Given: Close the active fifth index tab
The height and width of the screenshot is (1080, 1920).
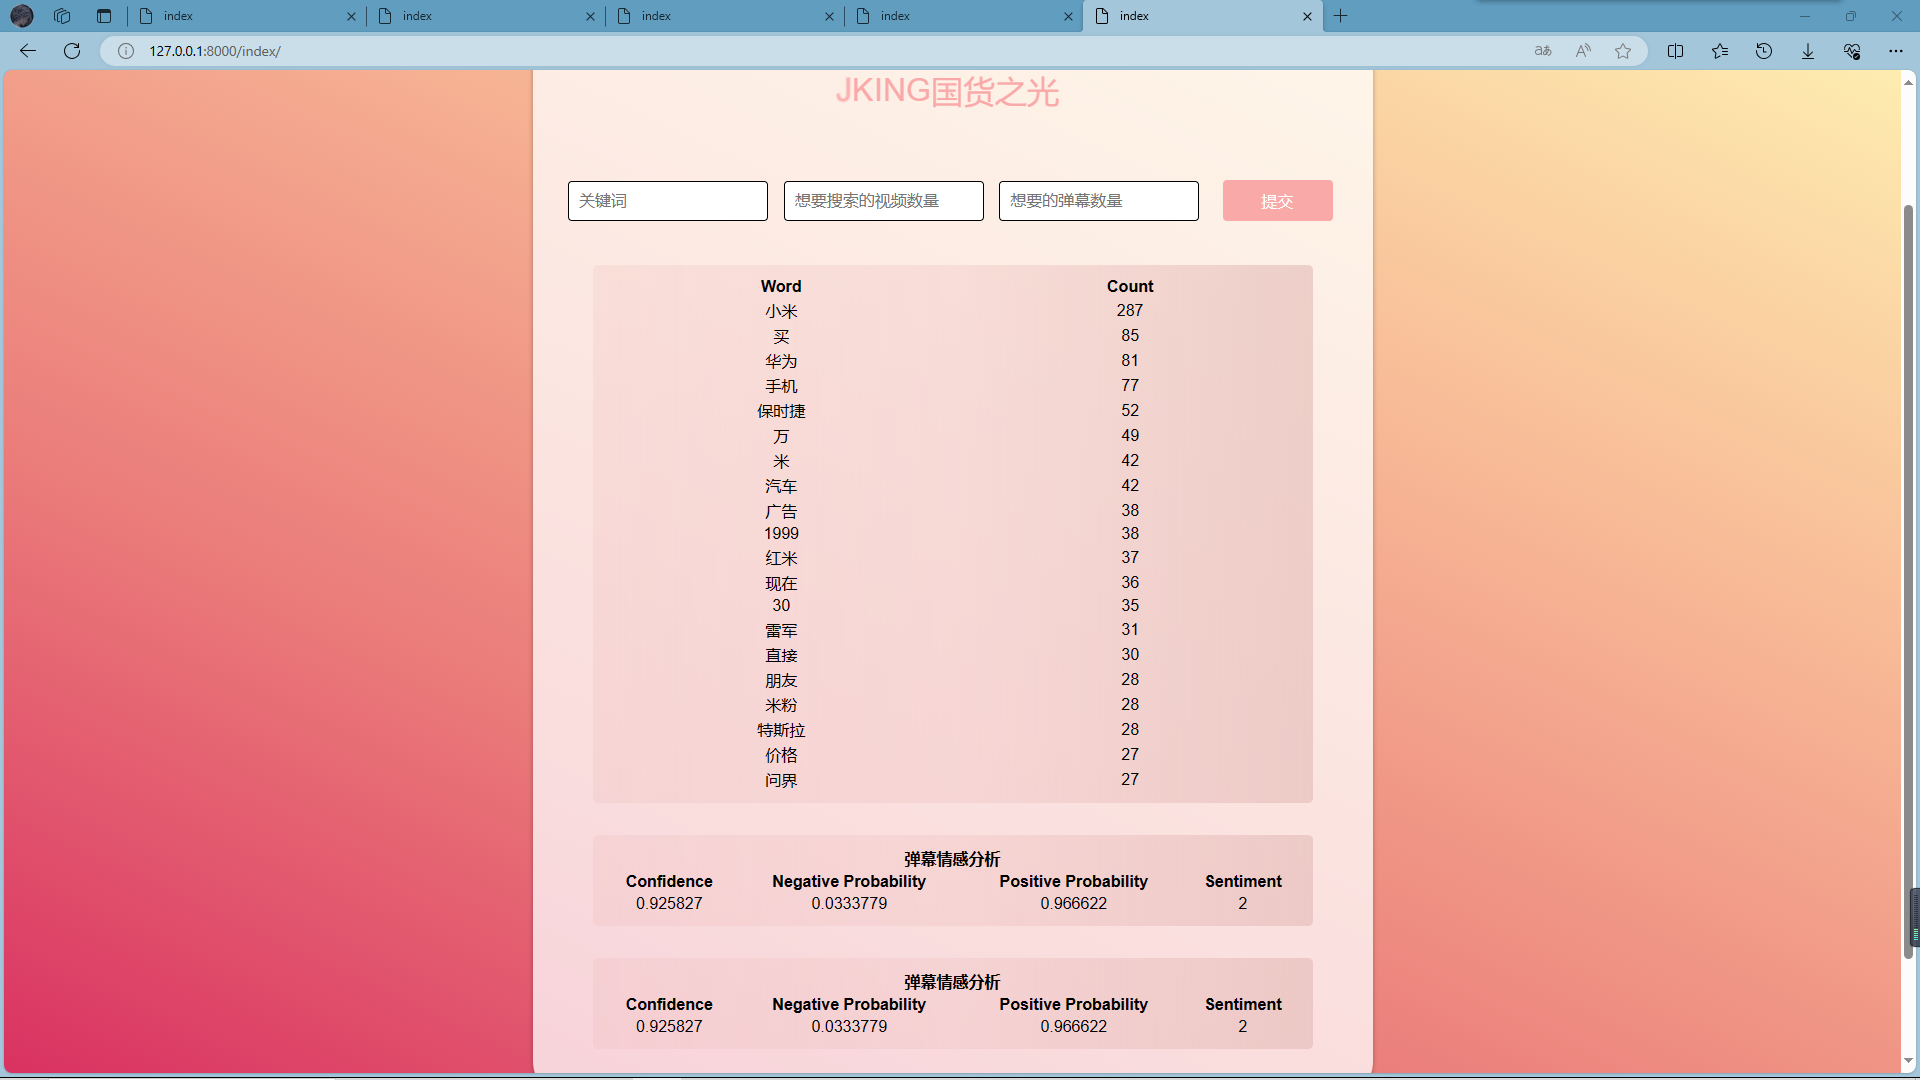Looking at the screenshot, I should [x=1307, y=16].
